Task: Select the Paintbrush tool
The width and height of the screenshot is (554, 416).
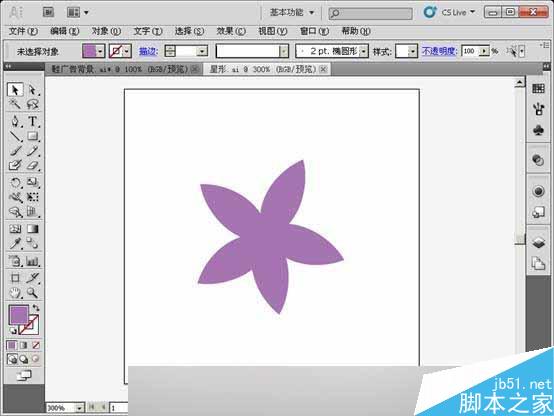Action: click(x=15, y=151)
